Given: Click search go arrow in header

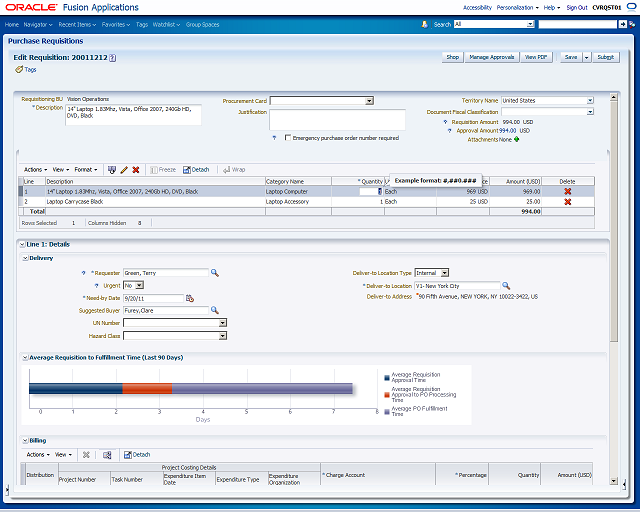Looking at the screenshot, I should (623, 24).
